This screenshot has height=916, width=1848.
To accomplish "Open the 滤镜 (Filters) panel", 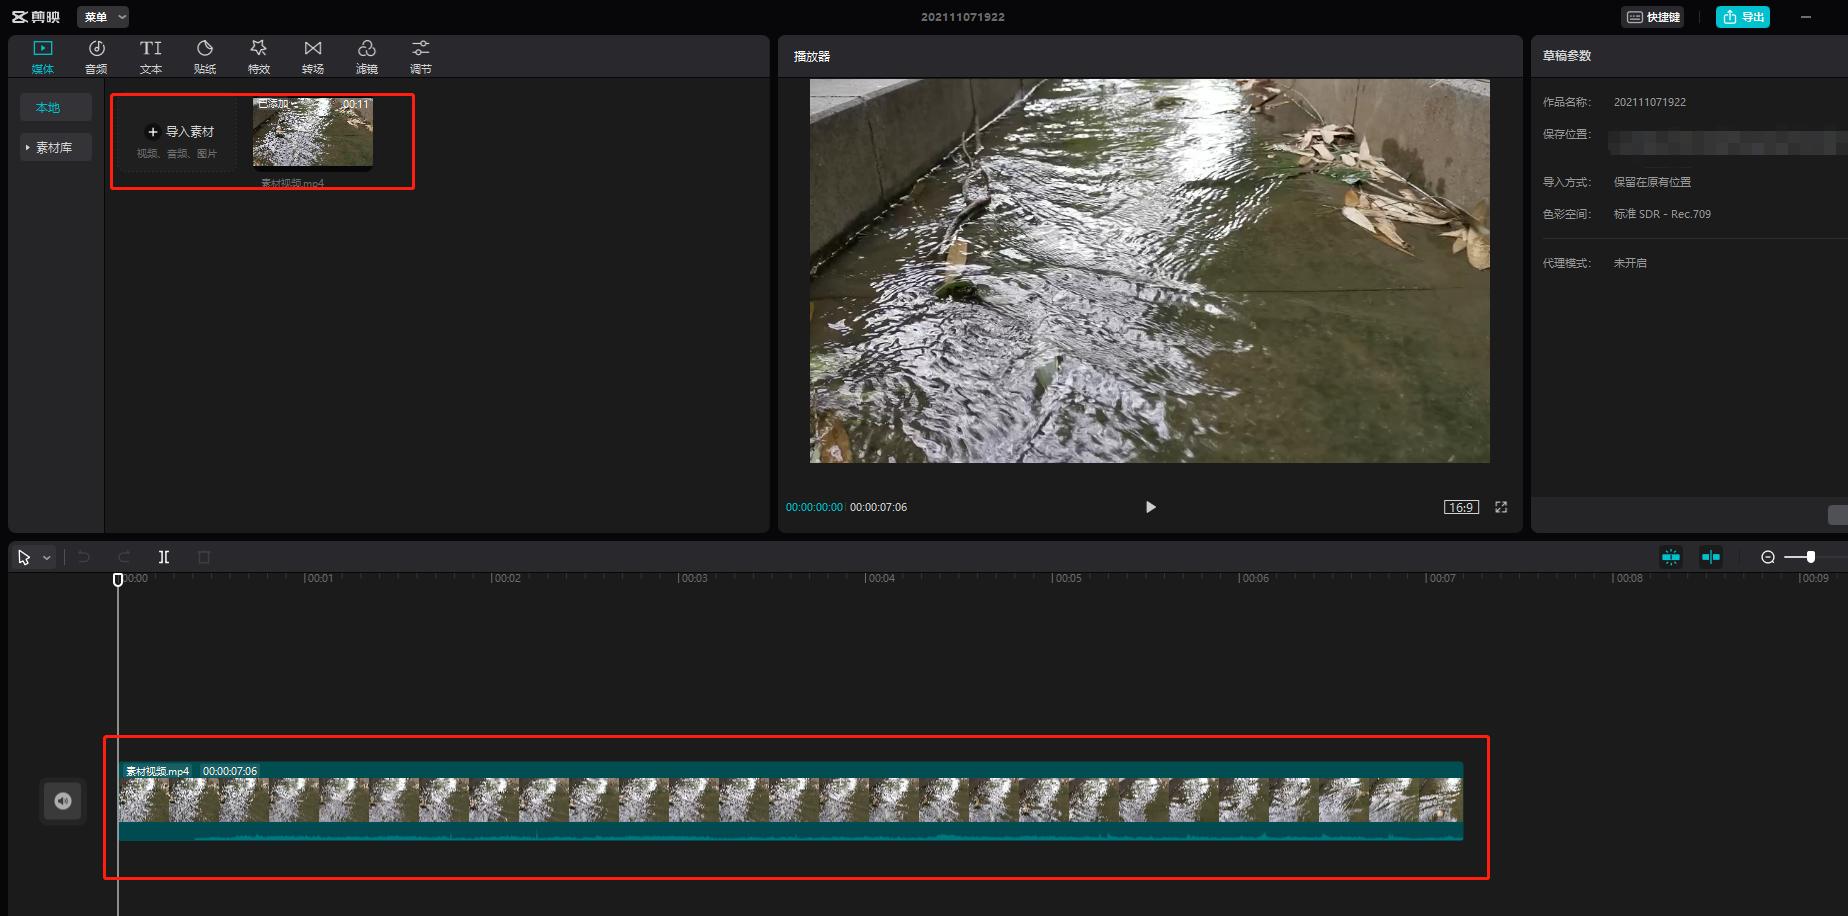I will (367, 56).
